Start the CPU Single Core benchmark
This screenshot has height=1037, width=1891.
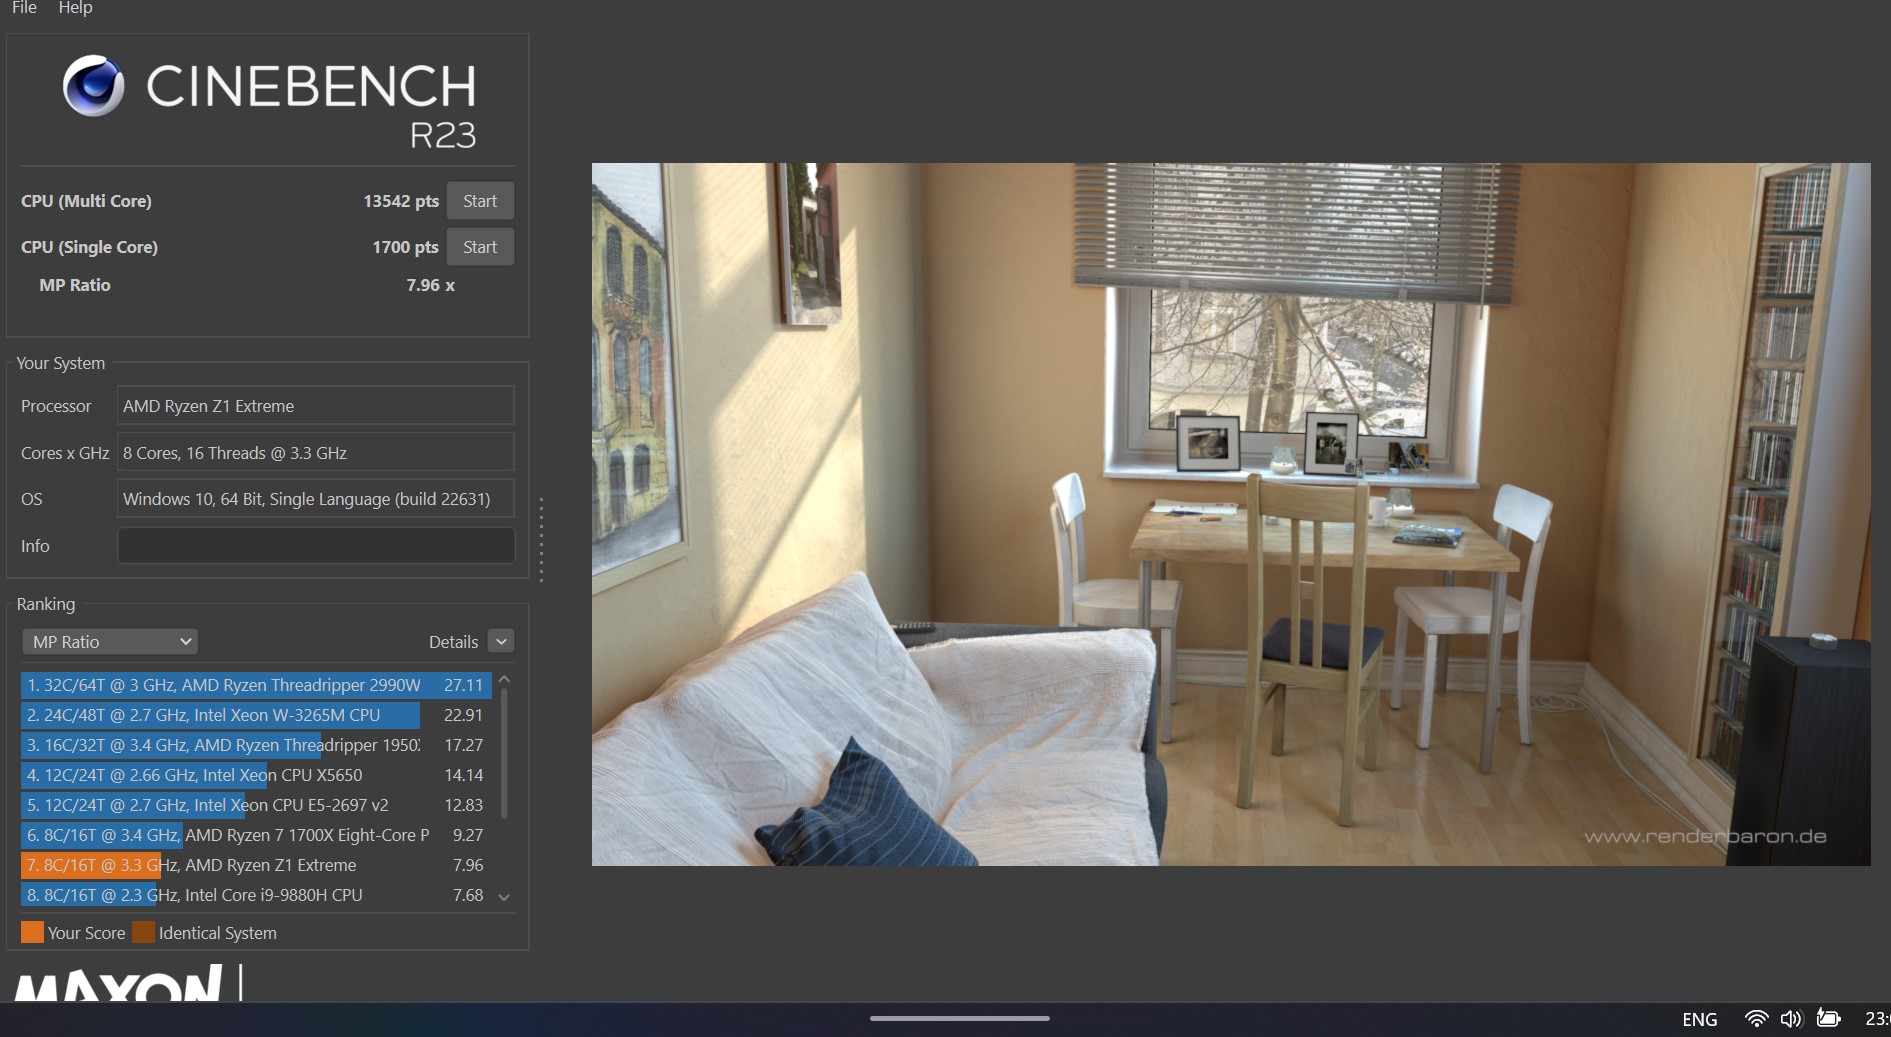point(480,247)
